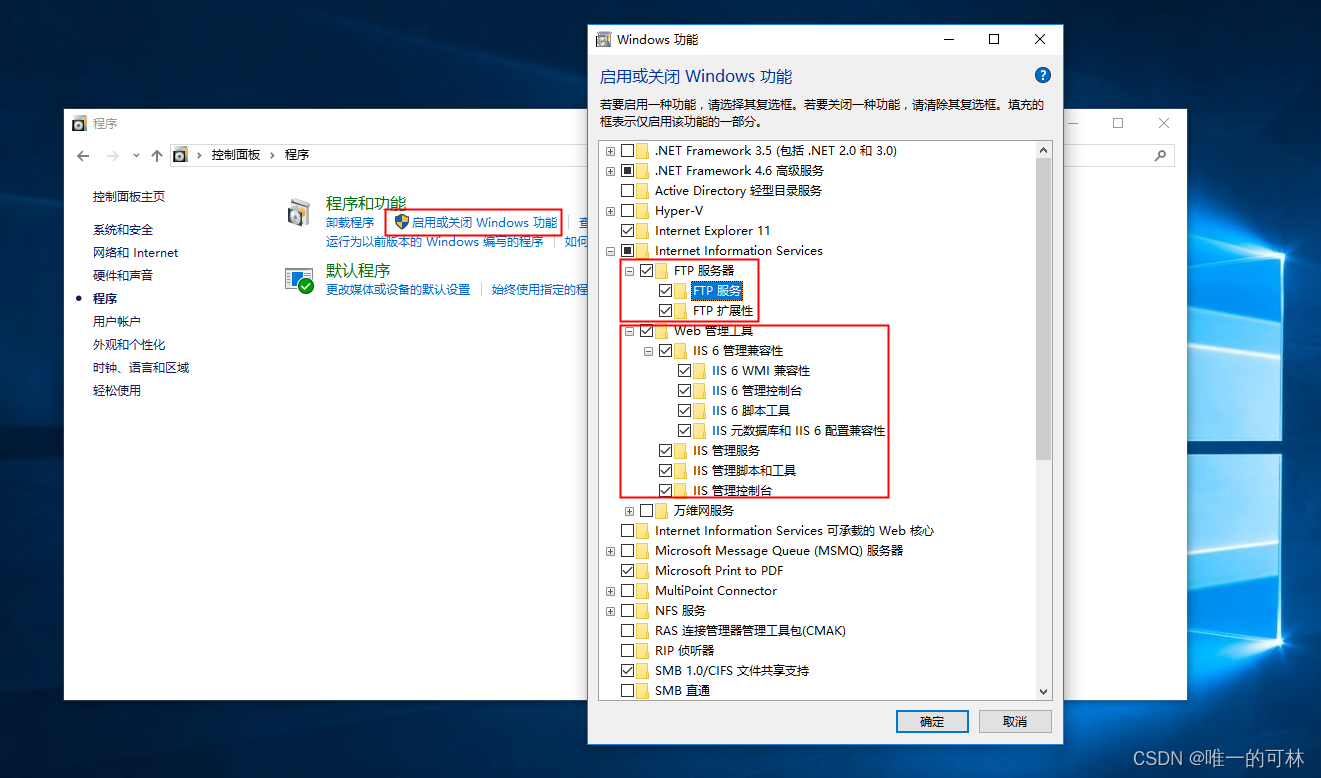This screenshot has height=778, width=1321.
Task: Click the blue help question mark icon
Action: coord(1042,76)
